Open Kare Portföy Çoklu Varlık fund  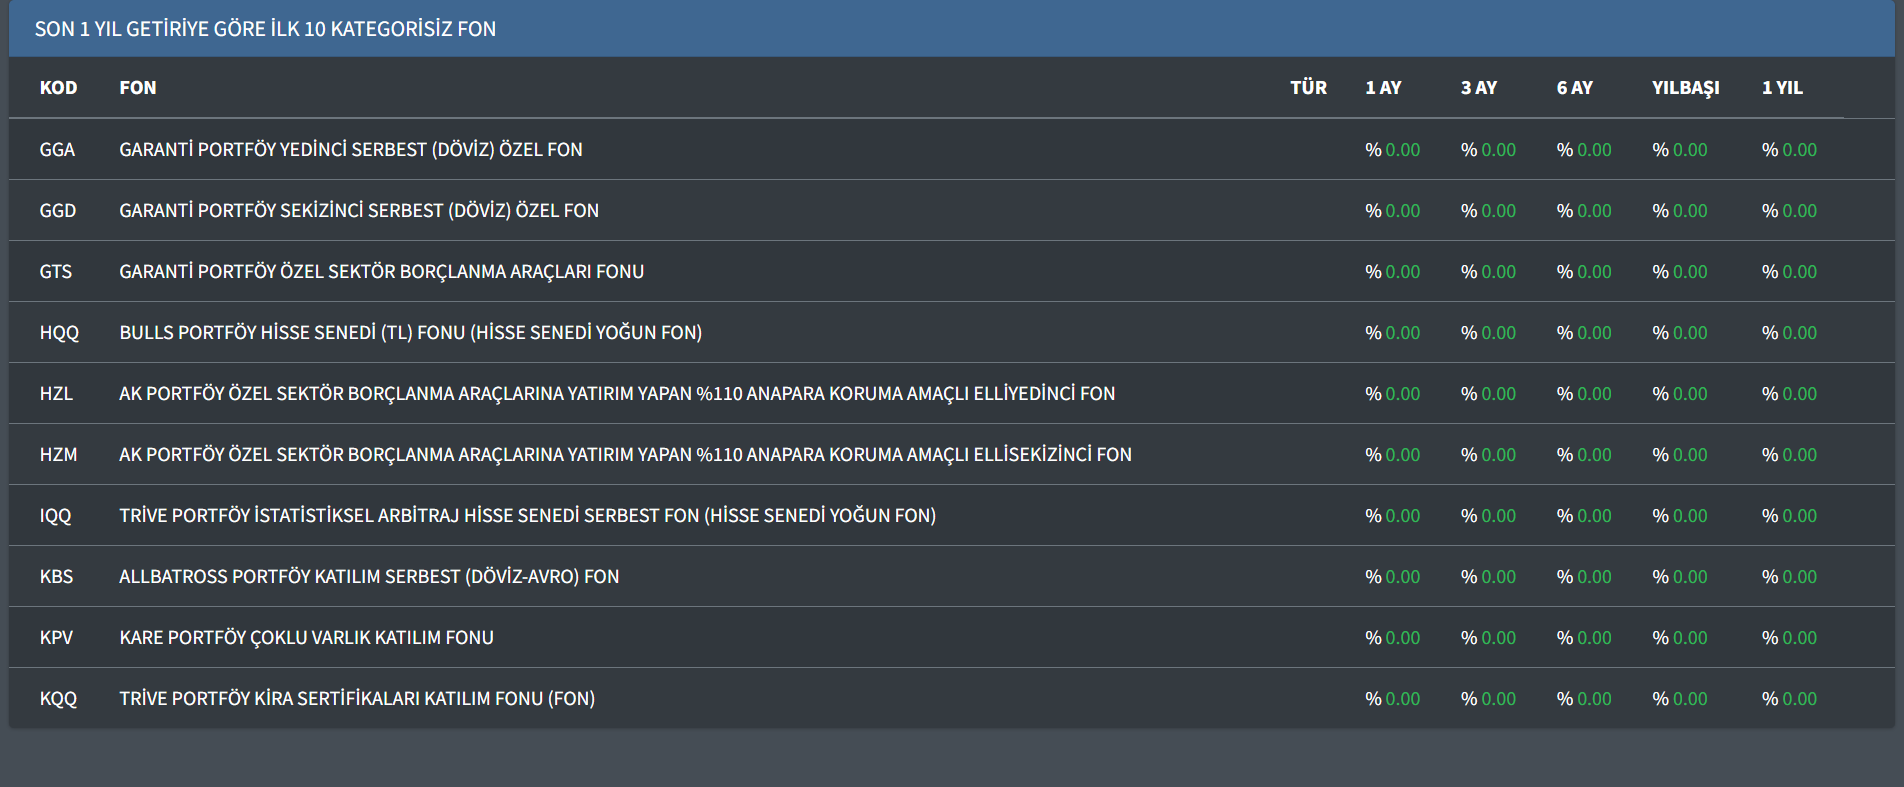point(306,638)
